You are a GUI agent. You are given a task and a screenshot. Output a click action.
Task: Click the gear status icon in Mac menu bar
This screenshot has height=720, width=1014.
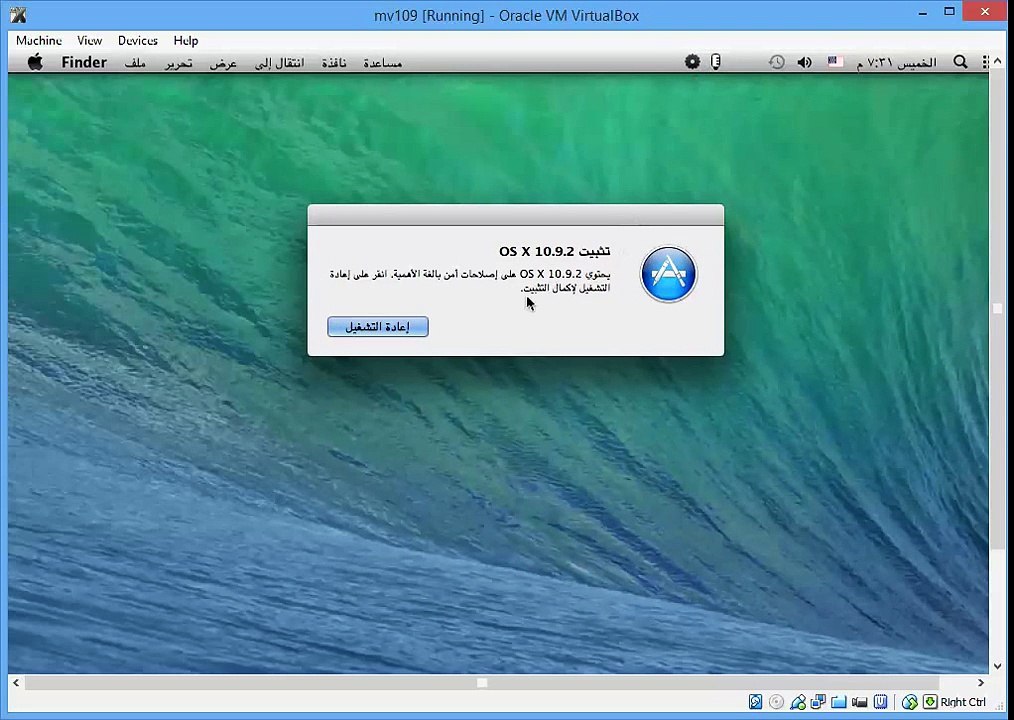tap(692, 62)
